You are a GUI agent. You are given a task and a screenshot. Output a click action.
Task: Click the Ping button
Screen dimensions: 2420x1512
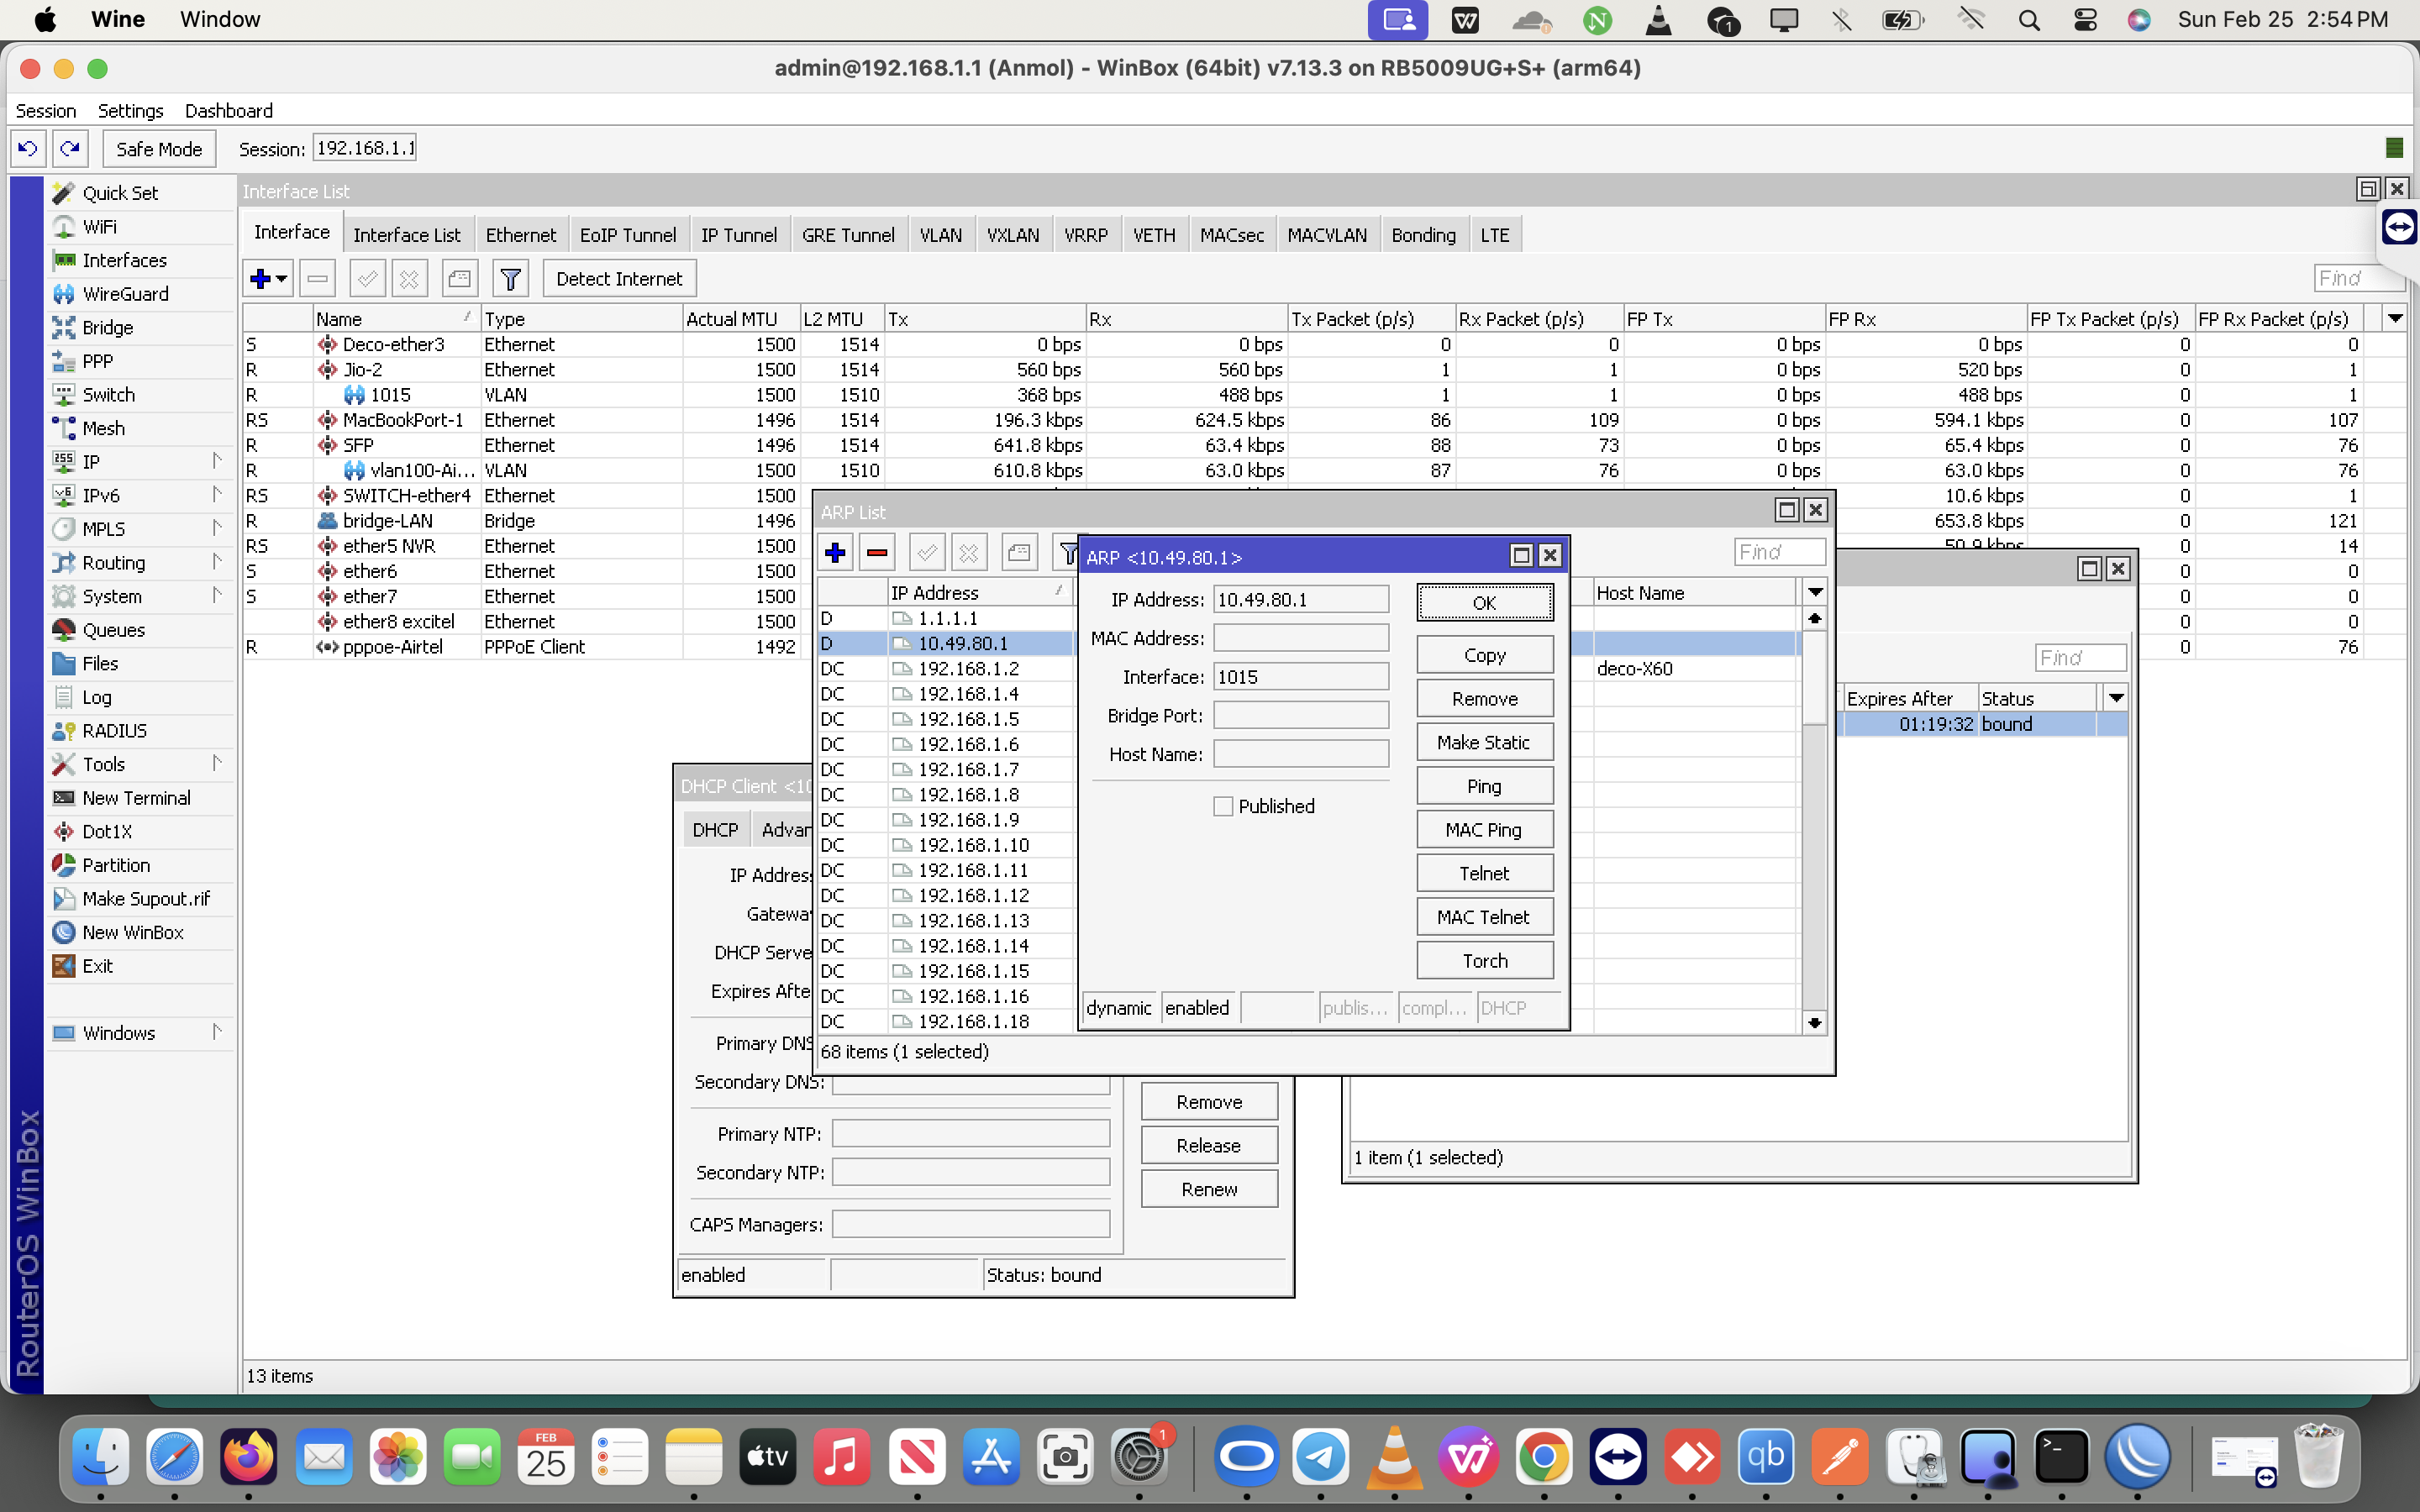1485,787
